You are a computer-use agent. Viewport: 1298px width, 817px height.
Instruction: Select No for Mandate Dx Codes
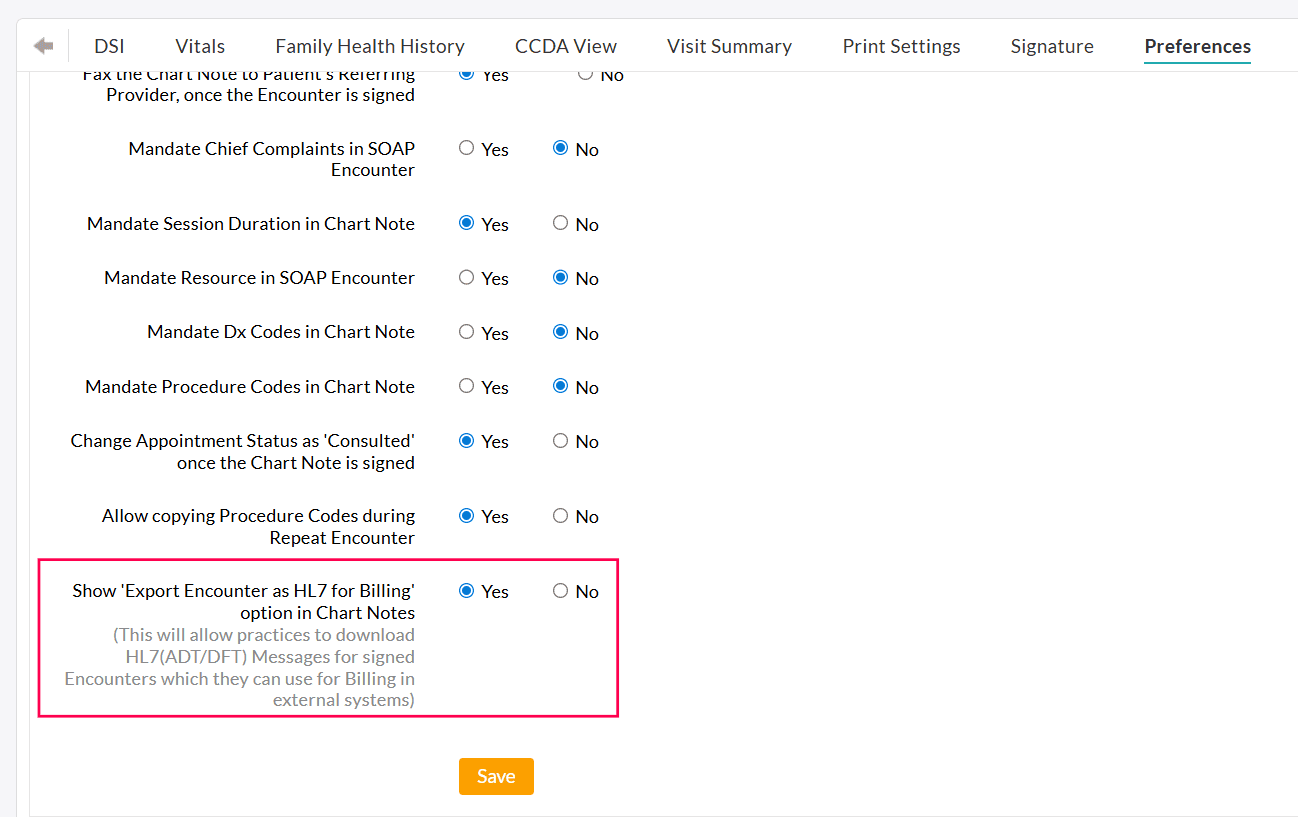[x=560, y=332]
